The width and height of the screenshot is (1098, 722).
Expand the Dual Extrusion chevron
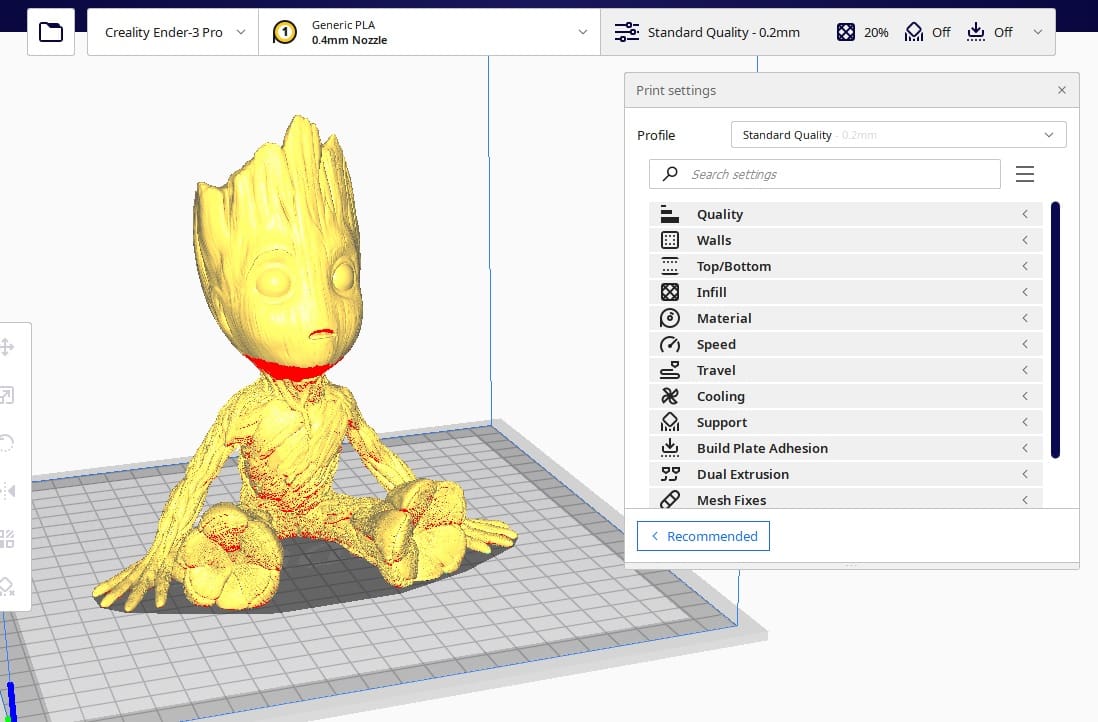coord(1024,474)
